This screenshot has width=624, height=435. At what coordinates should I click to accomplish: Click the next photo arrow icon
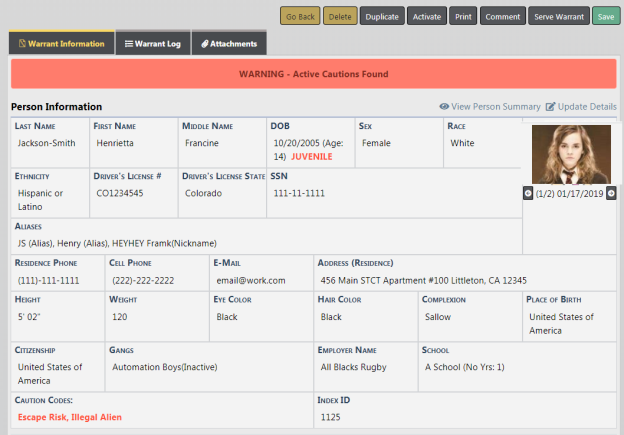click(611, 193)
